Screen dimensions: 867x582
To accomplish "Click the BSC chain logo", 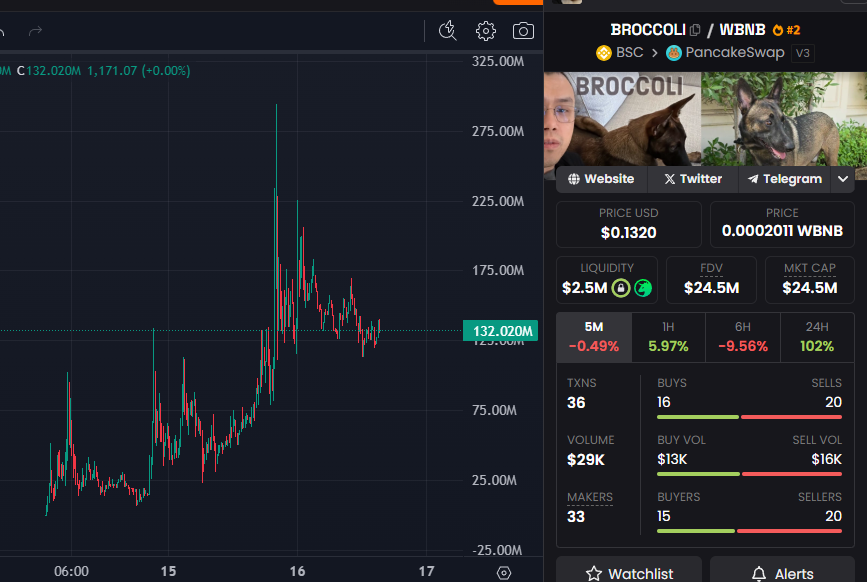I will tap(604, 53).
